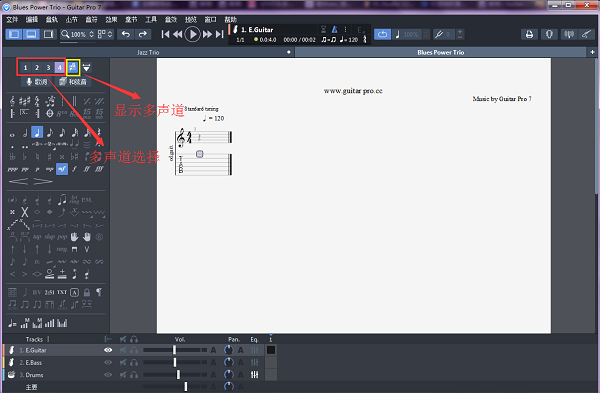
Task: Open the 小节 menu
Action: (x=71, y=20)
